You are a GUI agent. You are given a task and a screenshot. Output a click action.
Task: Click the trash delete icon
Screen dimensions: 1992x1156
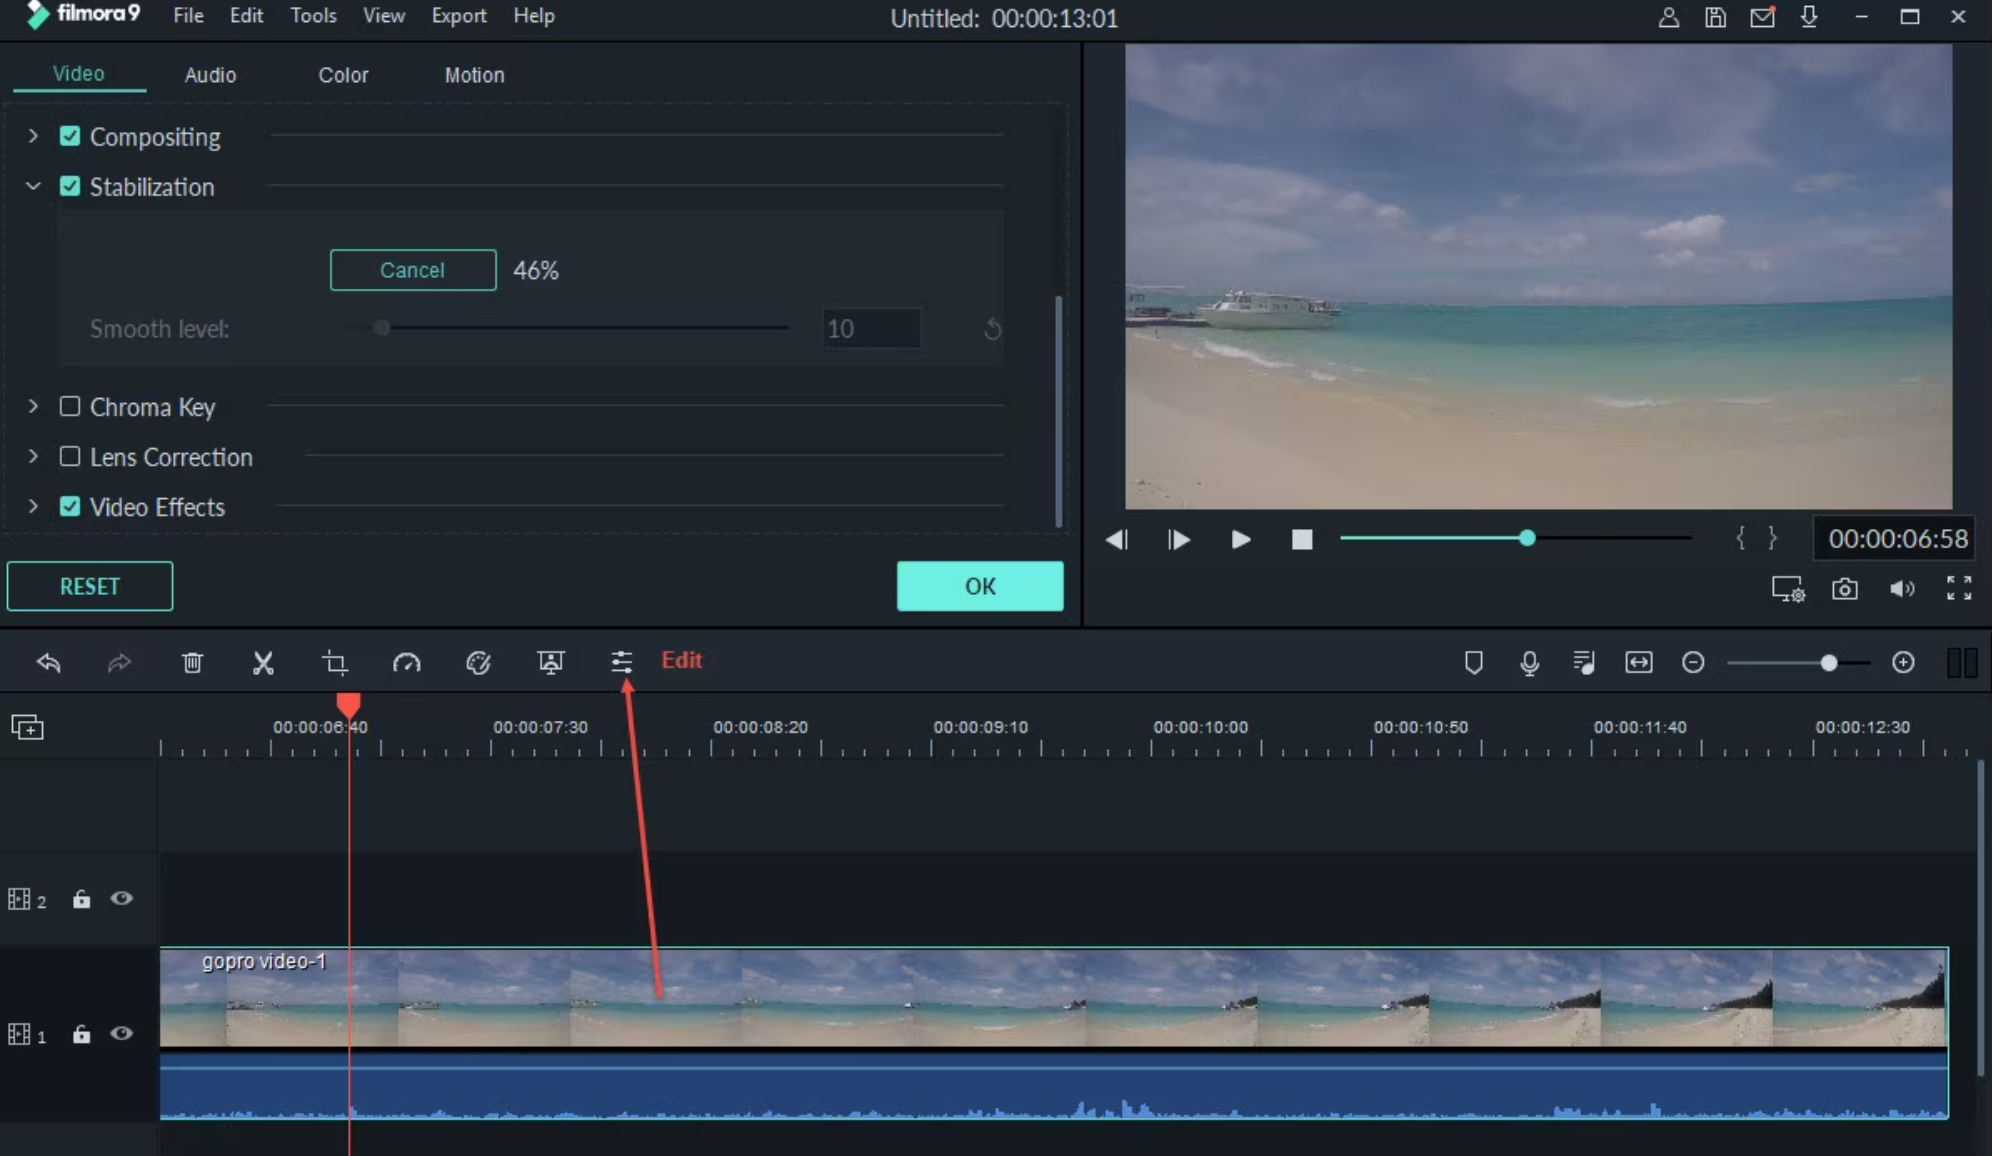click(192, 663)
